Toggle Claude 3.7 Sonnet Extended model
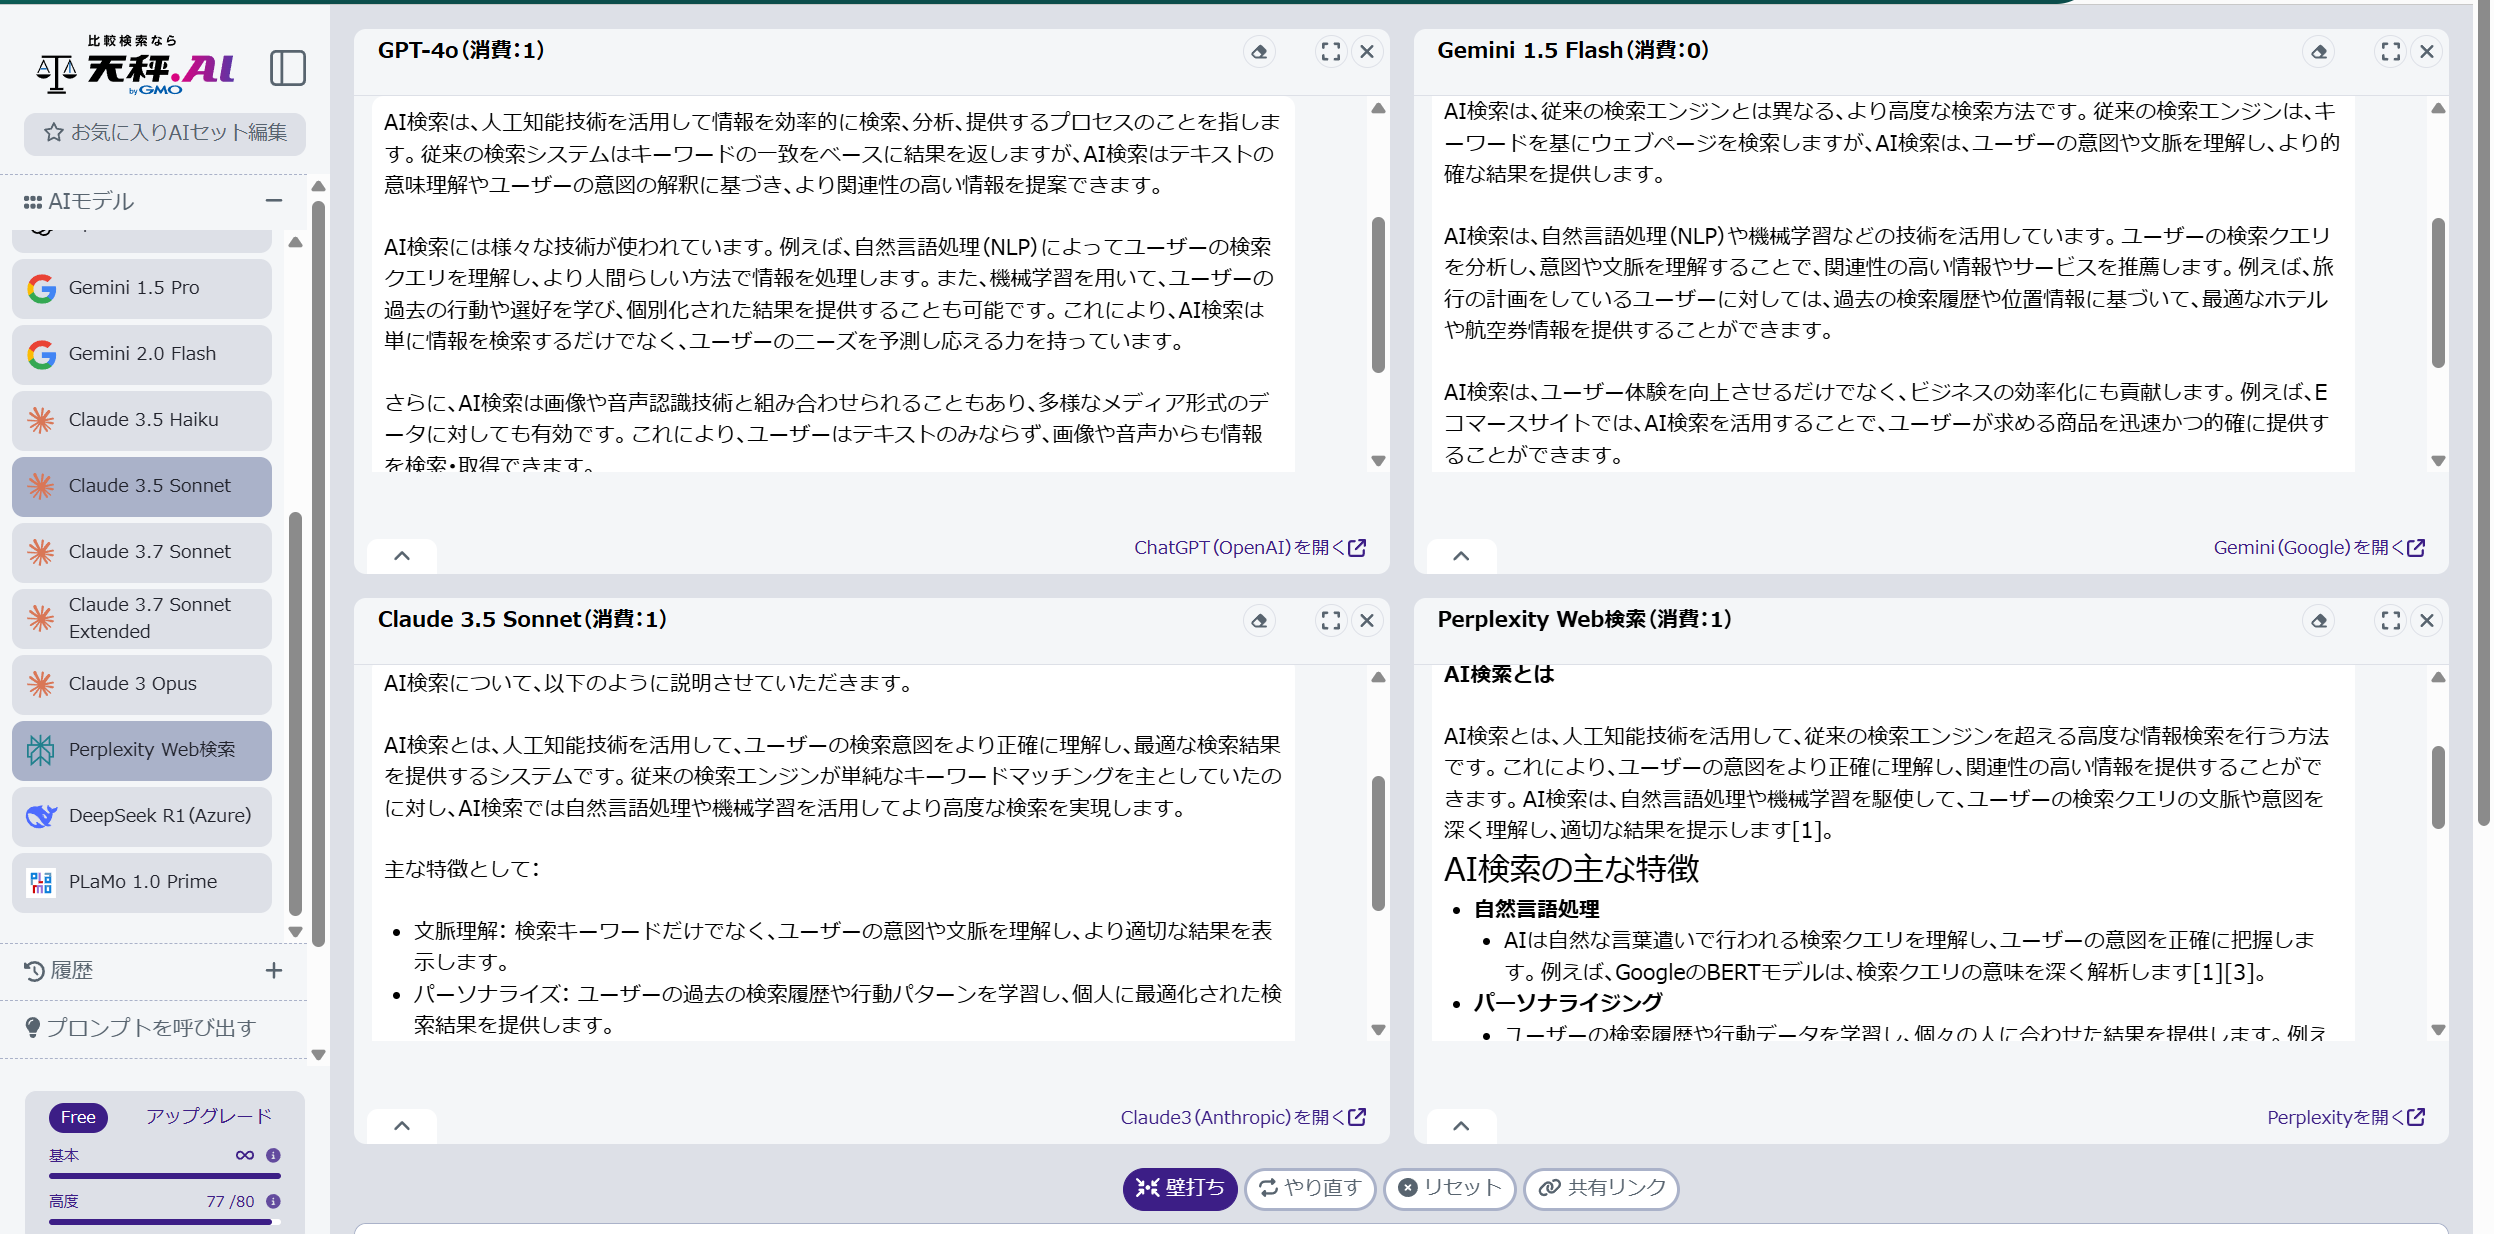Screen dimensions: 2494x1234 pos(142,618)
